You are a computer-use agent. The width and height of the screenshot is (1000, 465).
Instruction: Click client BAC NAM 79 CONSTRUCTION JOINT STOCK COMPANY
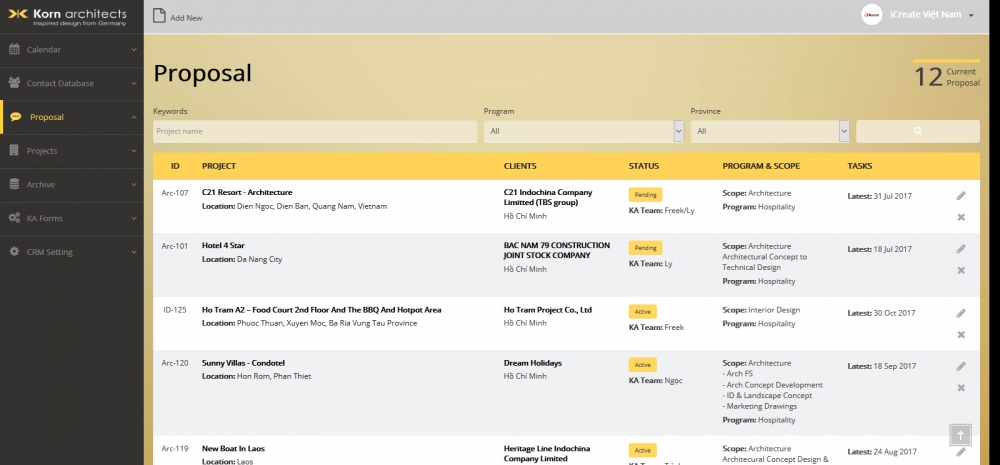(557, 251)
